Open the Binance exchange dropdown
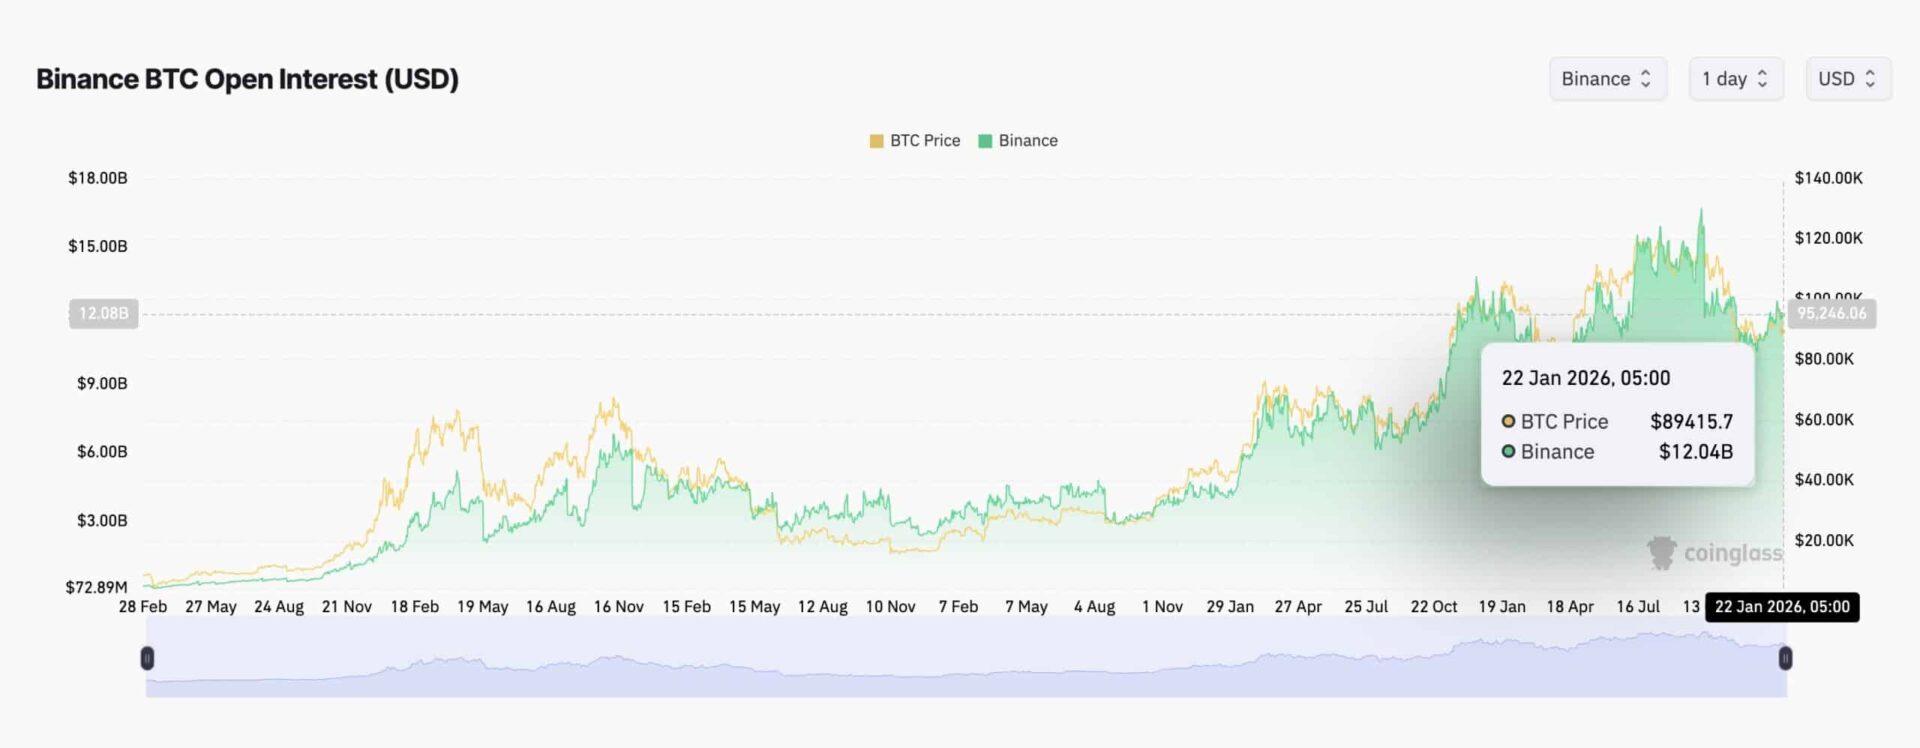This screenshot has height=748, width=1920. pyautogui.click(x=1606, y=79)
